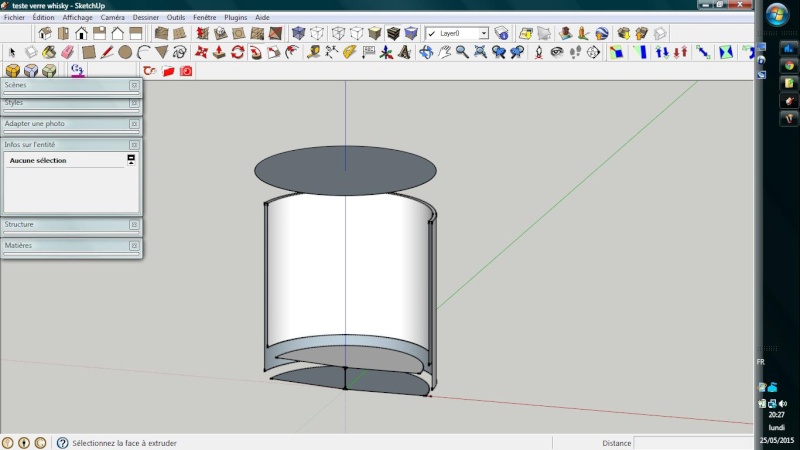Select the Zoom magnifier tool
Screen dimensions: 800x450
(x=462, y=52)
